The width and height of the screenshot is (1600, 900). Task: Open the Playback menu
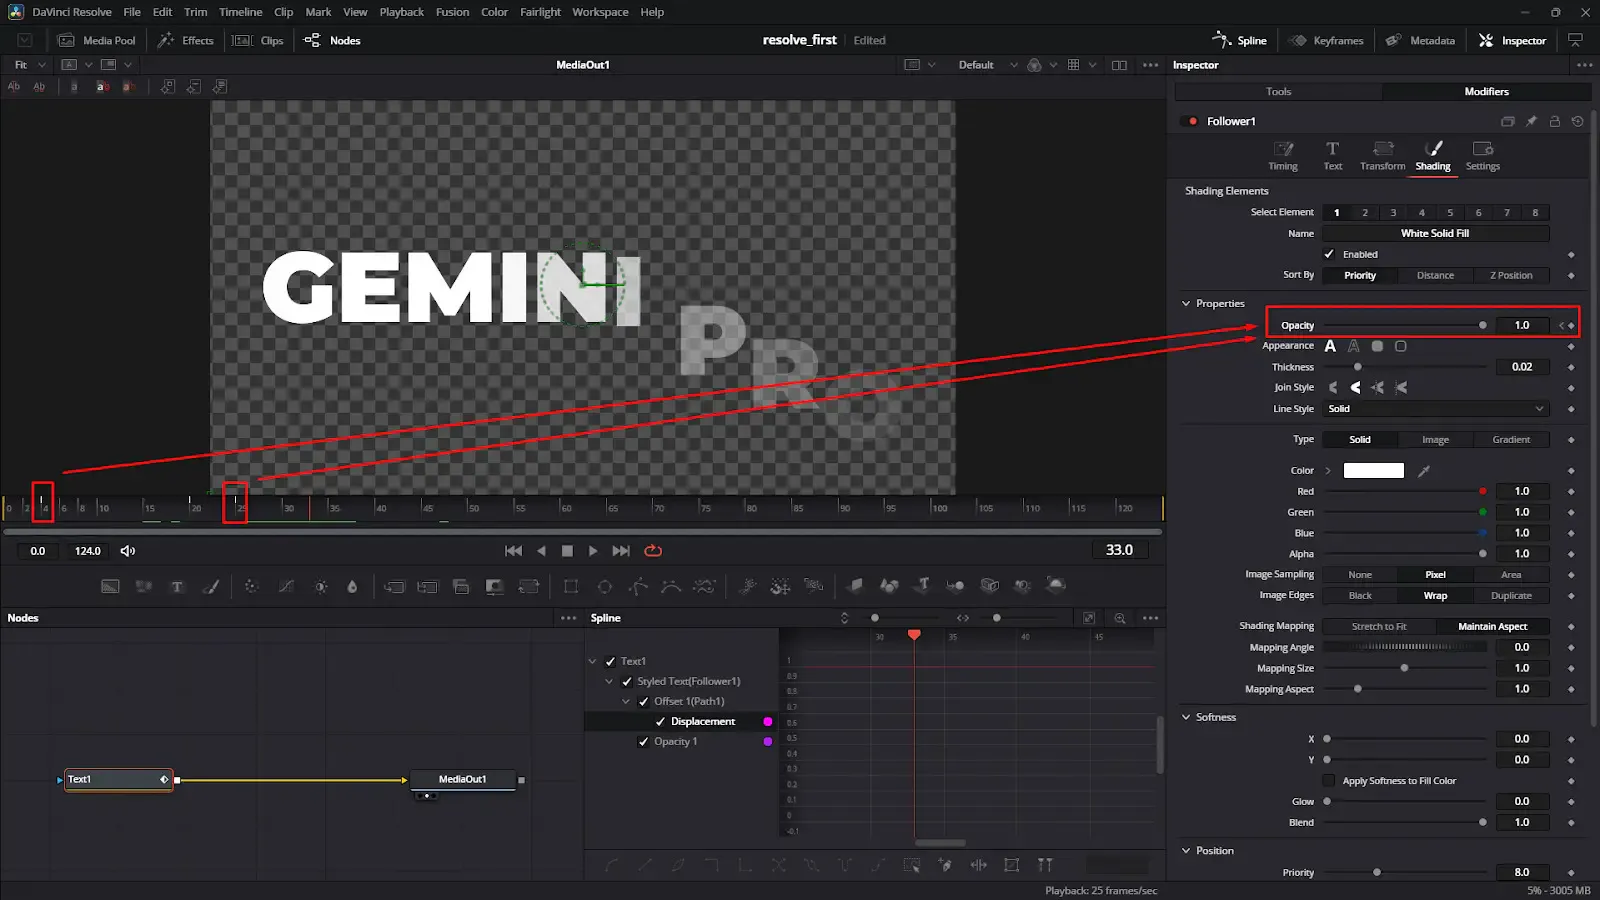tap(401, 12)
